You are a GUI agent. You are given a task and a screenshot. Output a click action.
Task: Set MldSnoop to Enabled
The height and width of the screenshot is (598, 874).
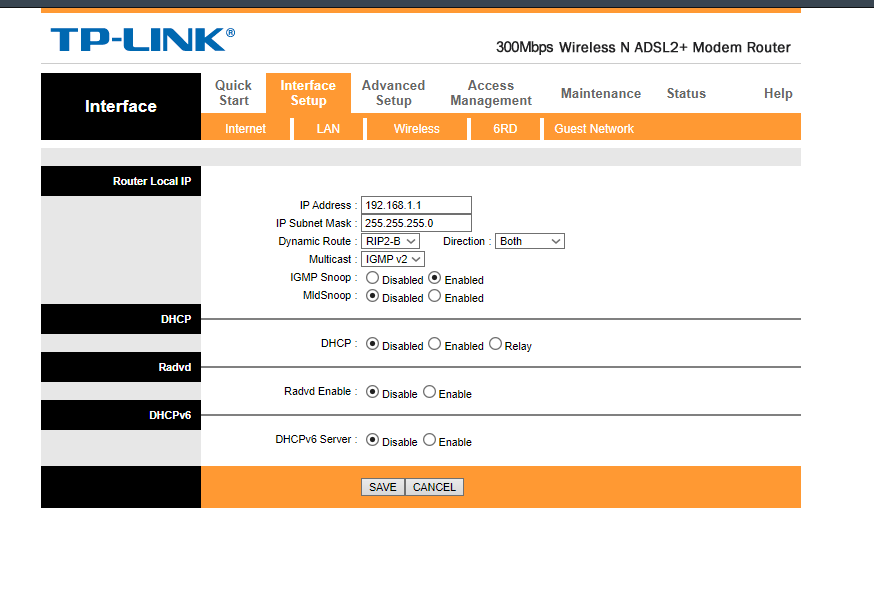435,295
